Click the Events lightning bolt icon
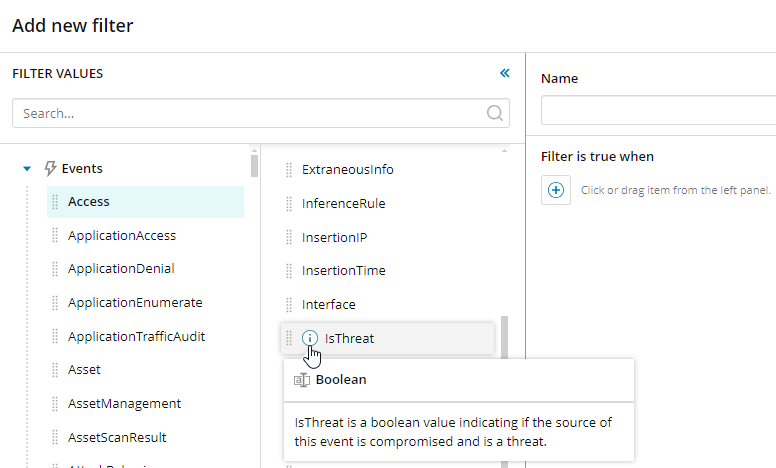 (x=51, y=169)
